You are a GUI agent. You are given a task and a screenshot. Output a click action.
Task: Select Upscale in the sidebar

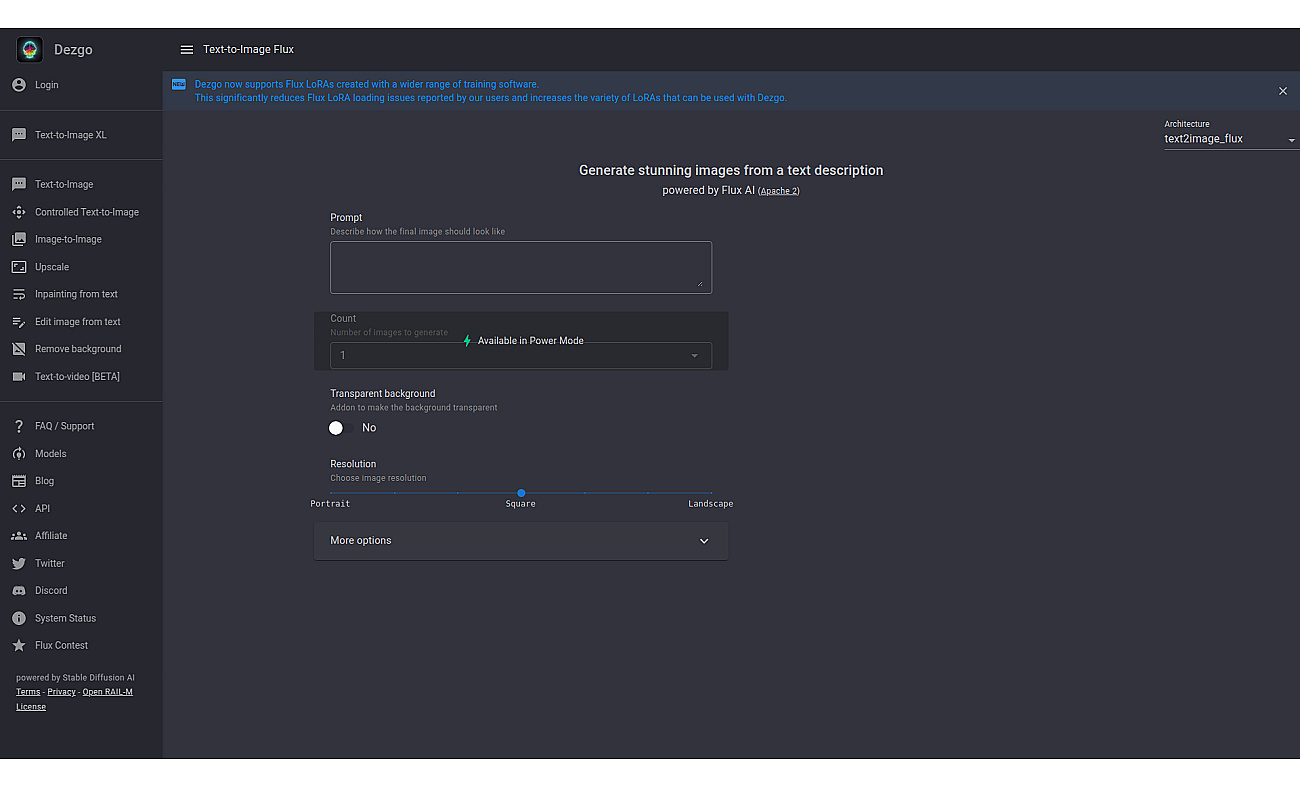tap(52, 267)
